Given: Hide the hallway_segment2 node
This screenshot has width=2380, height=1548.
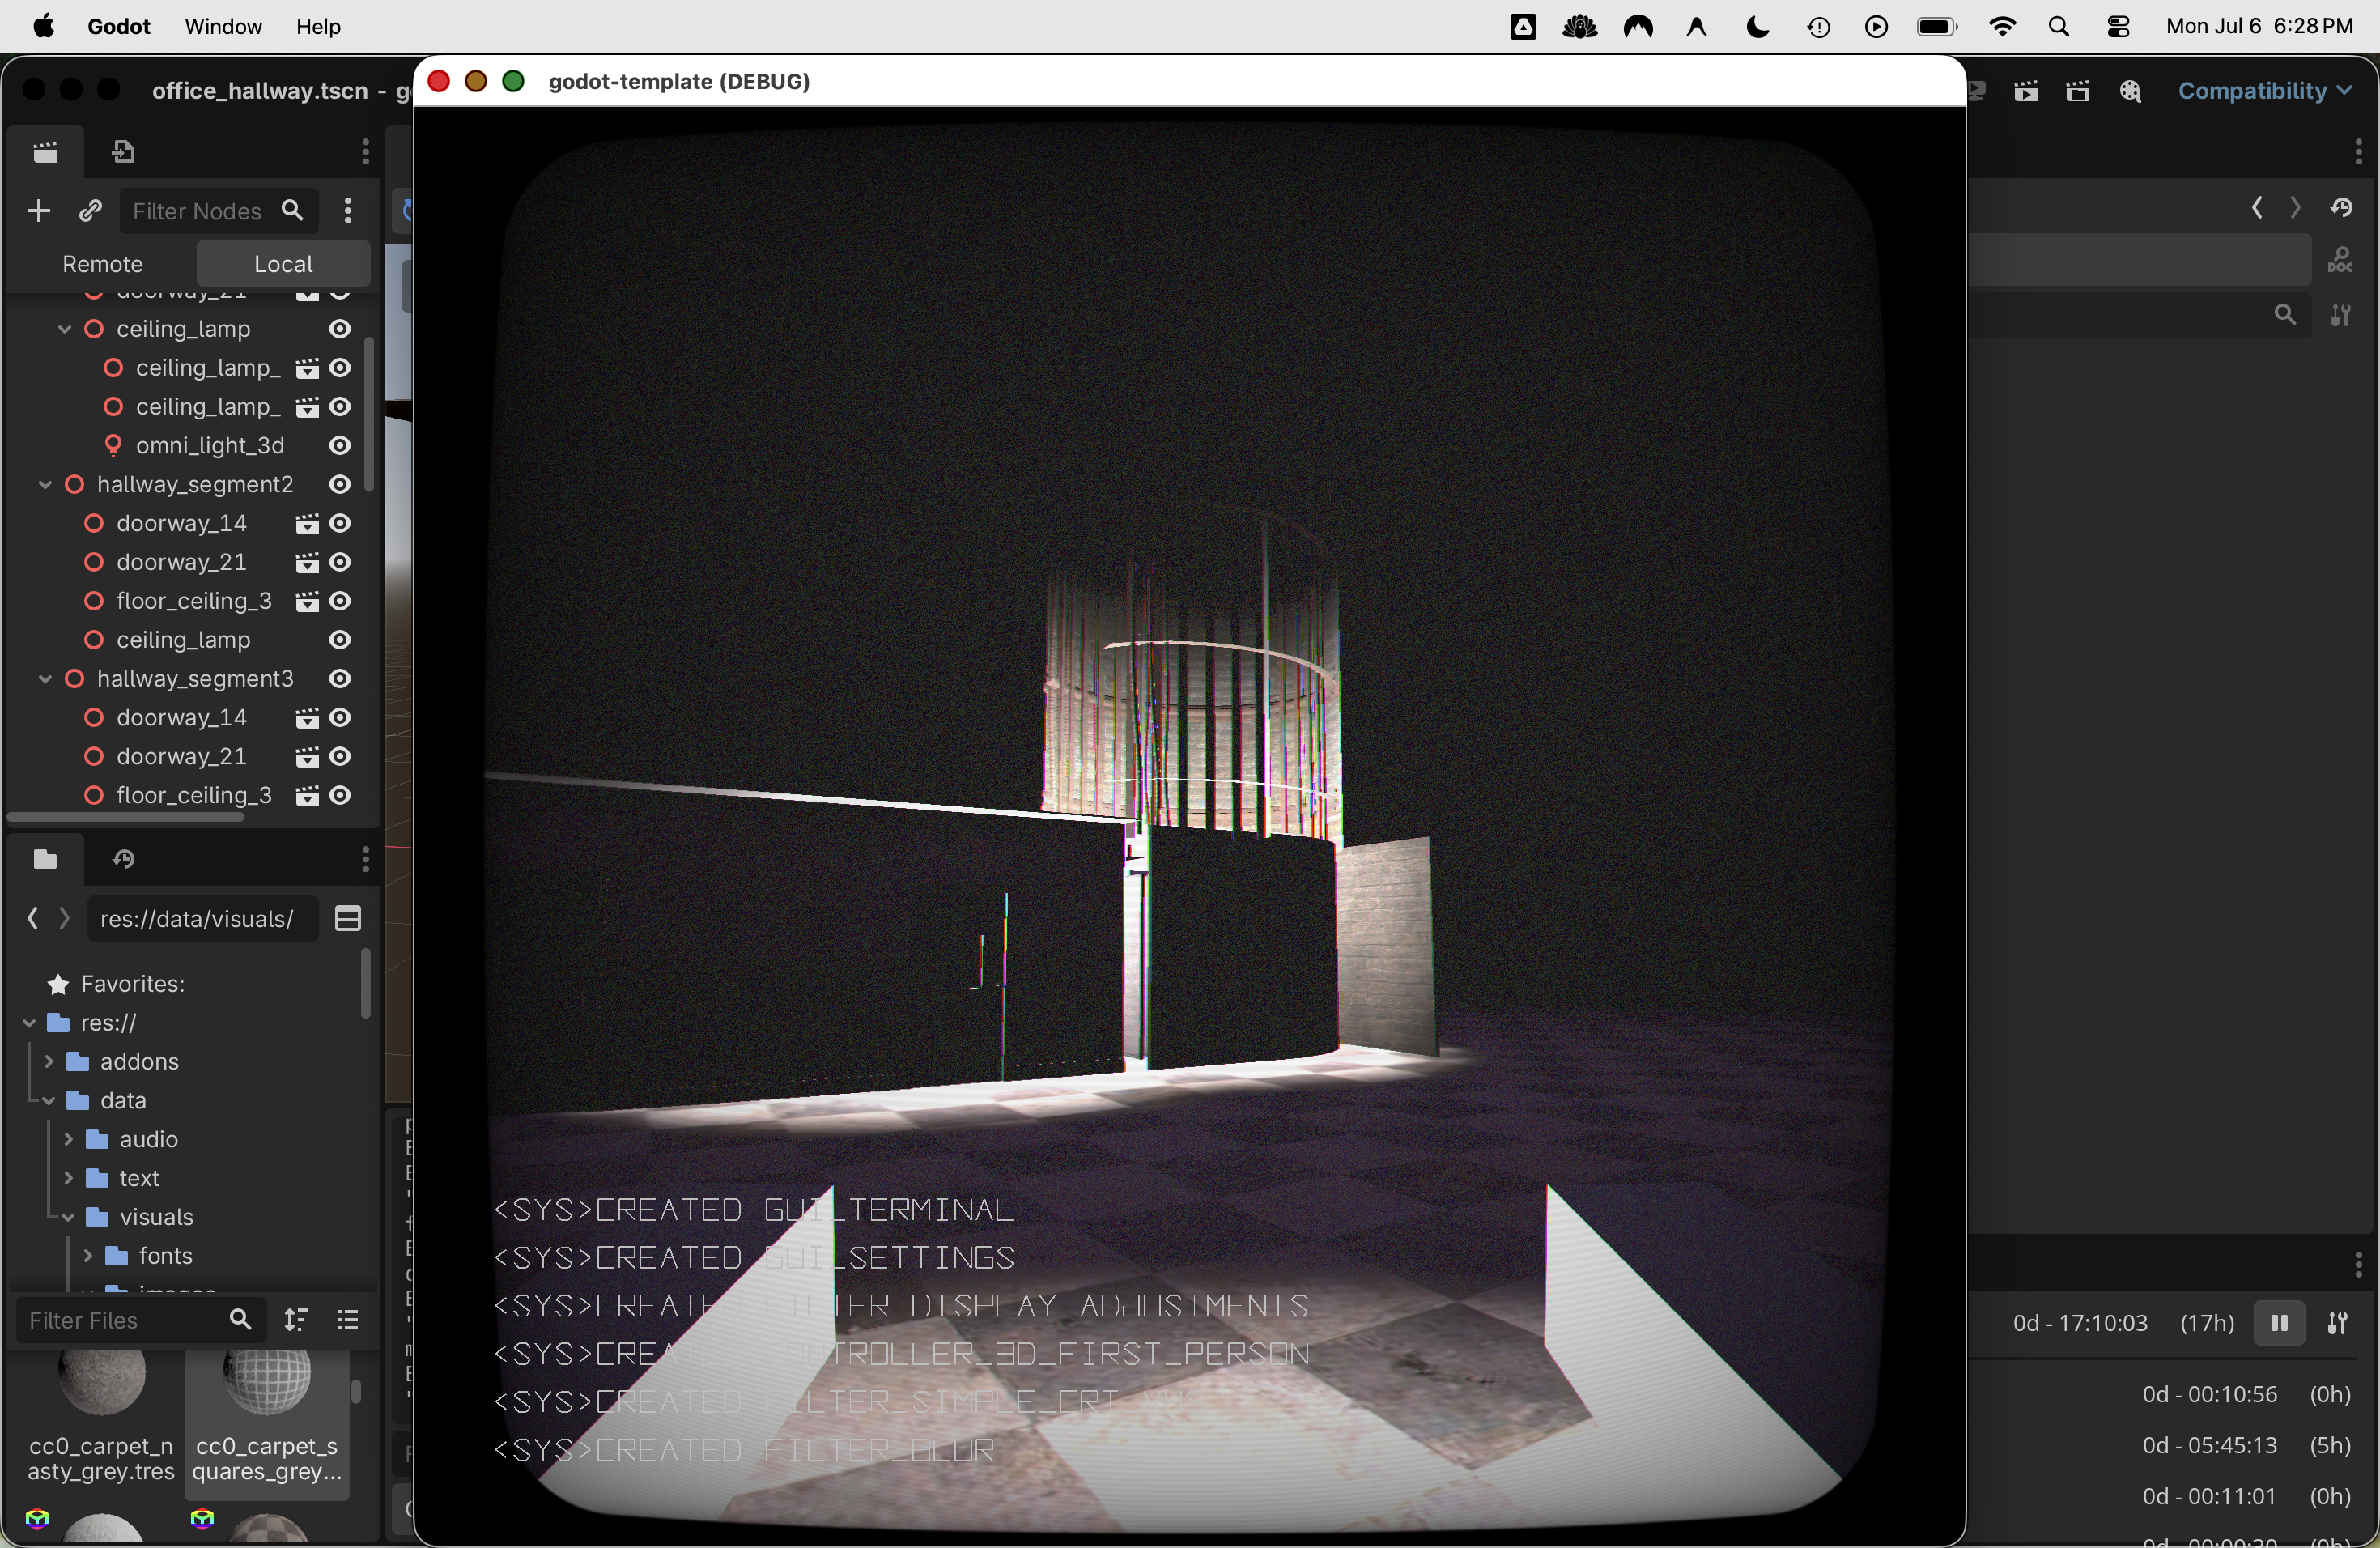Looking at the screenshot, I should point(340,485).
